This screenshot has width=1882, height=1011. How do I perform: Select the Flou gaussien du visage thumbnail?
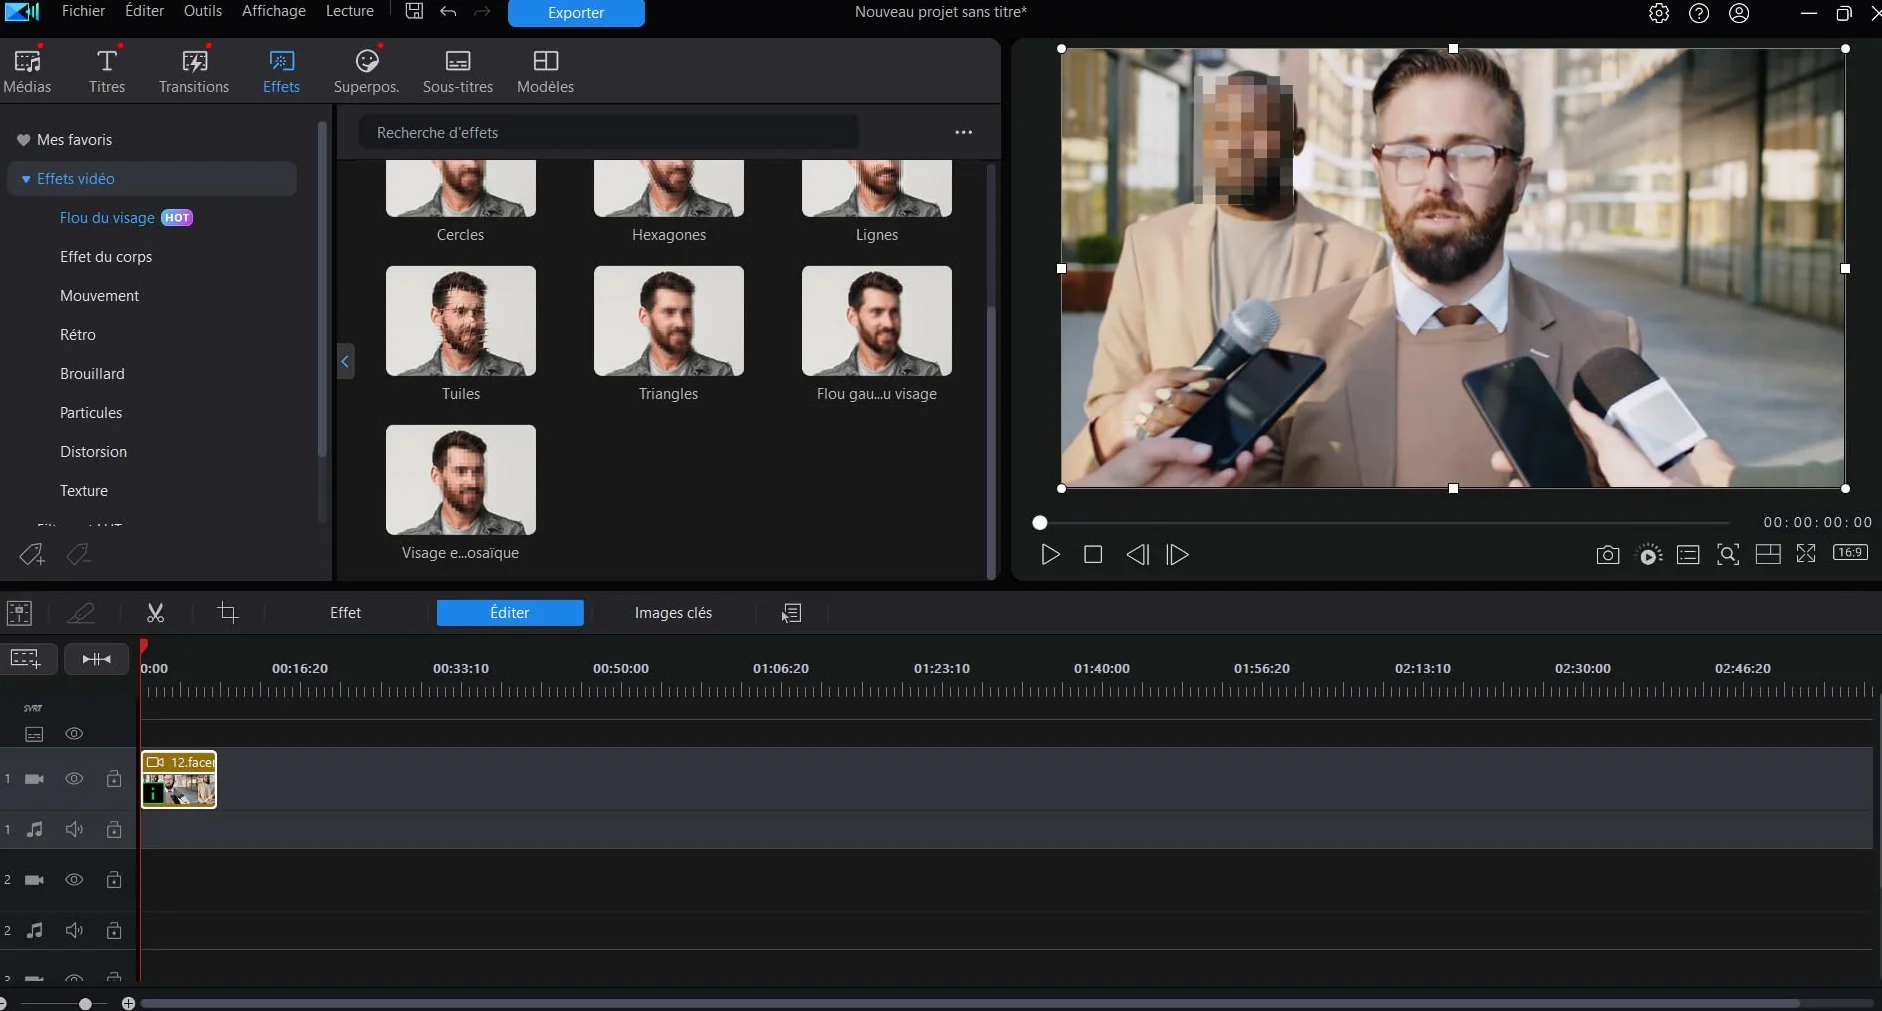click(877, 321)
